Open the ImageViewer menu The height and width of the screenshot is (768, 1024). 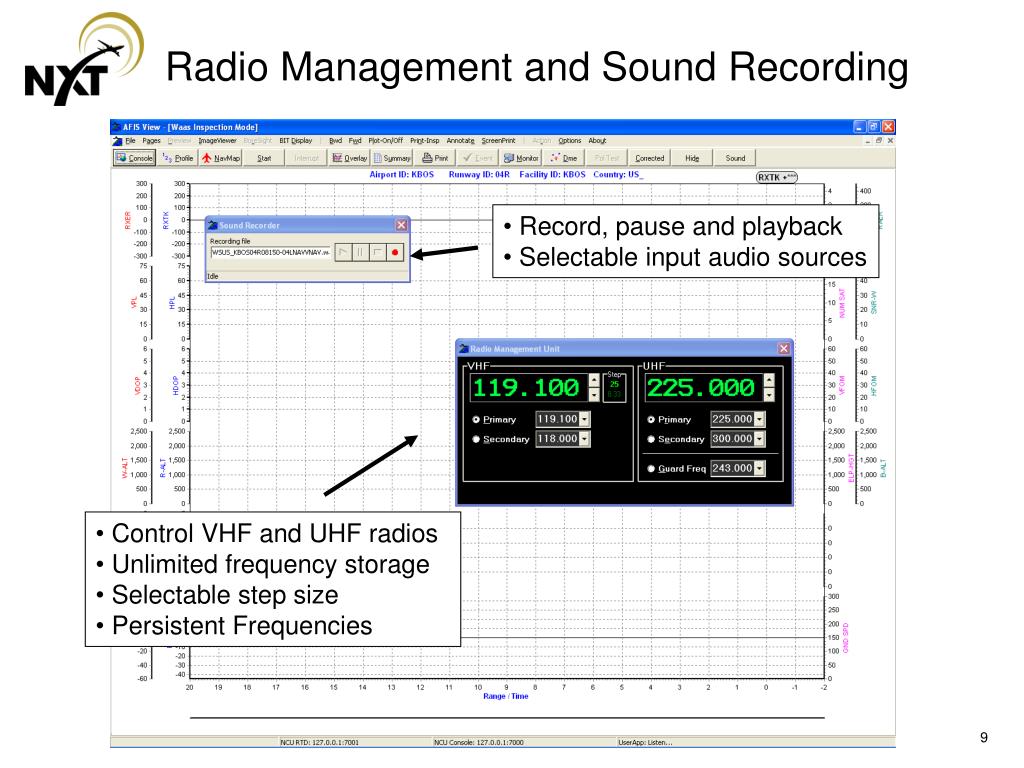tap(217, 140)
